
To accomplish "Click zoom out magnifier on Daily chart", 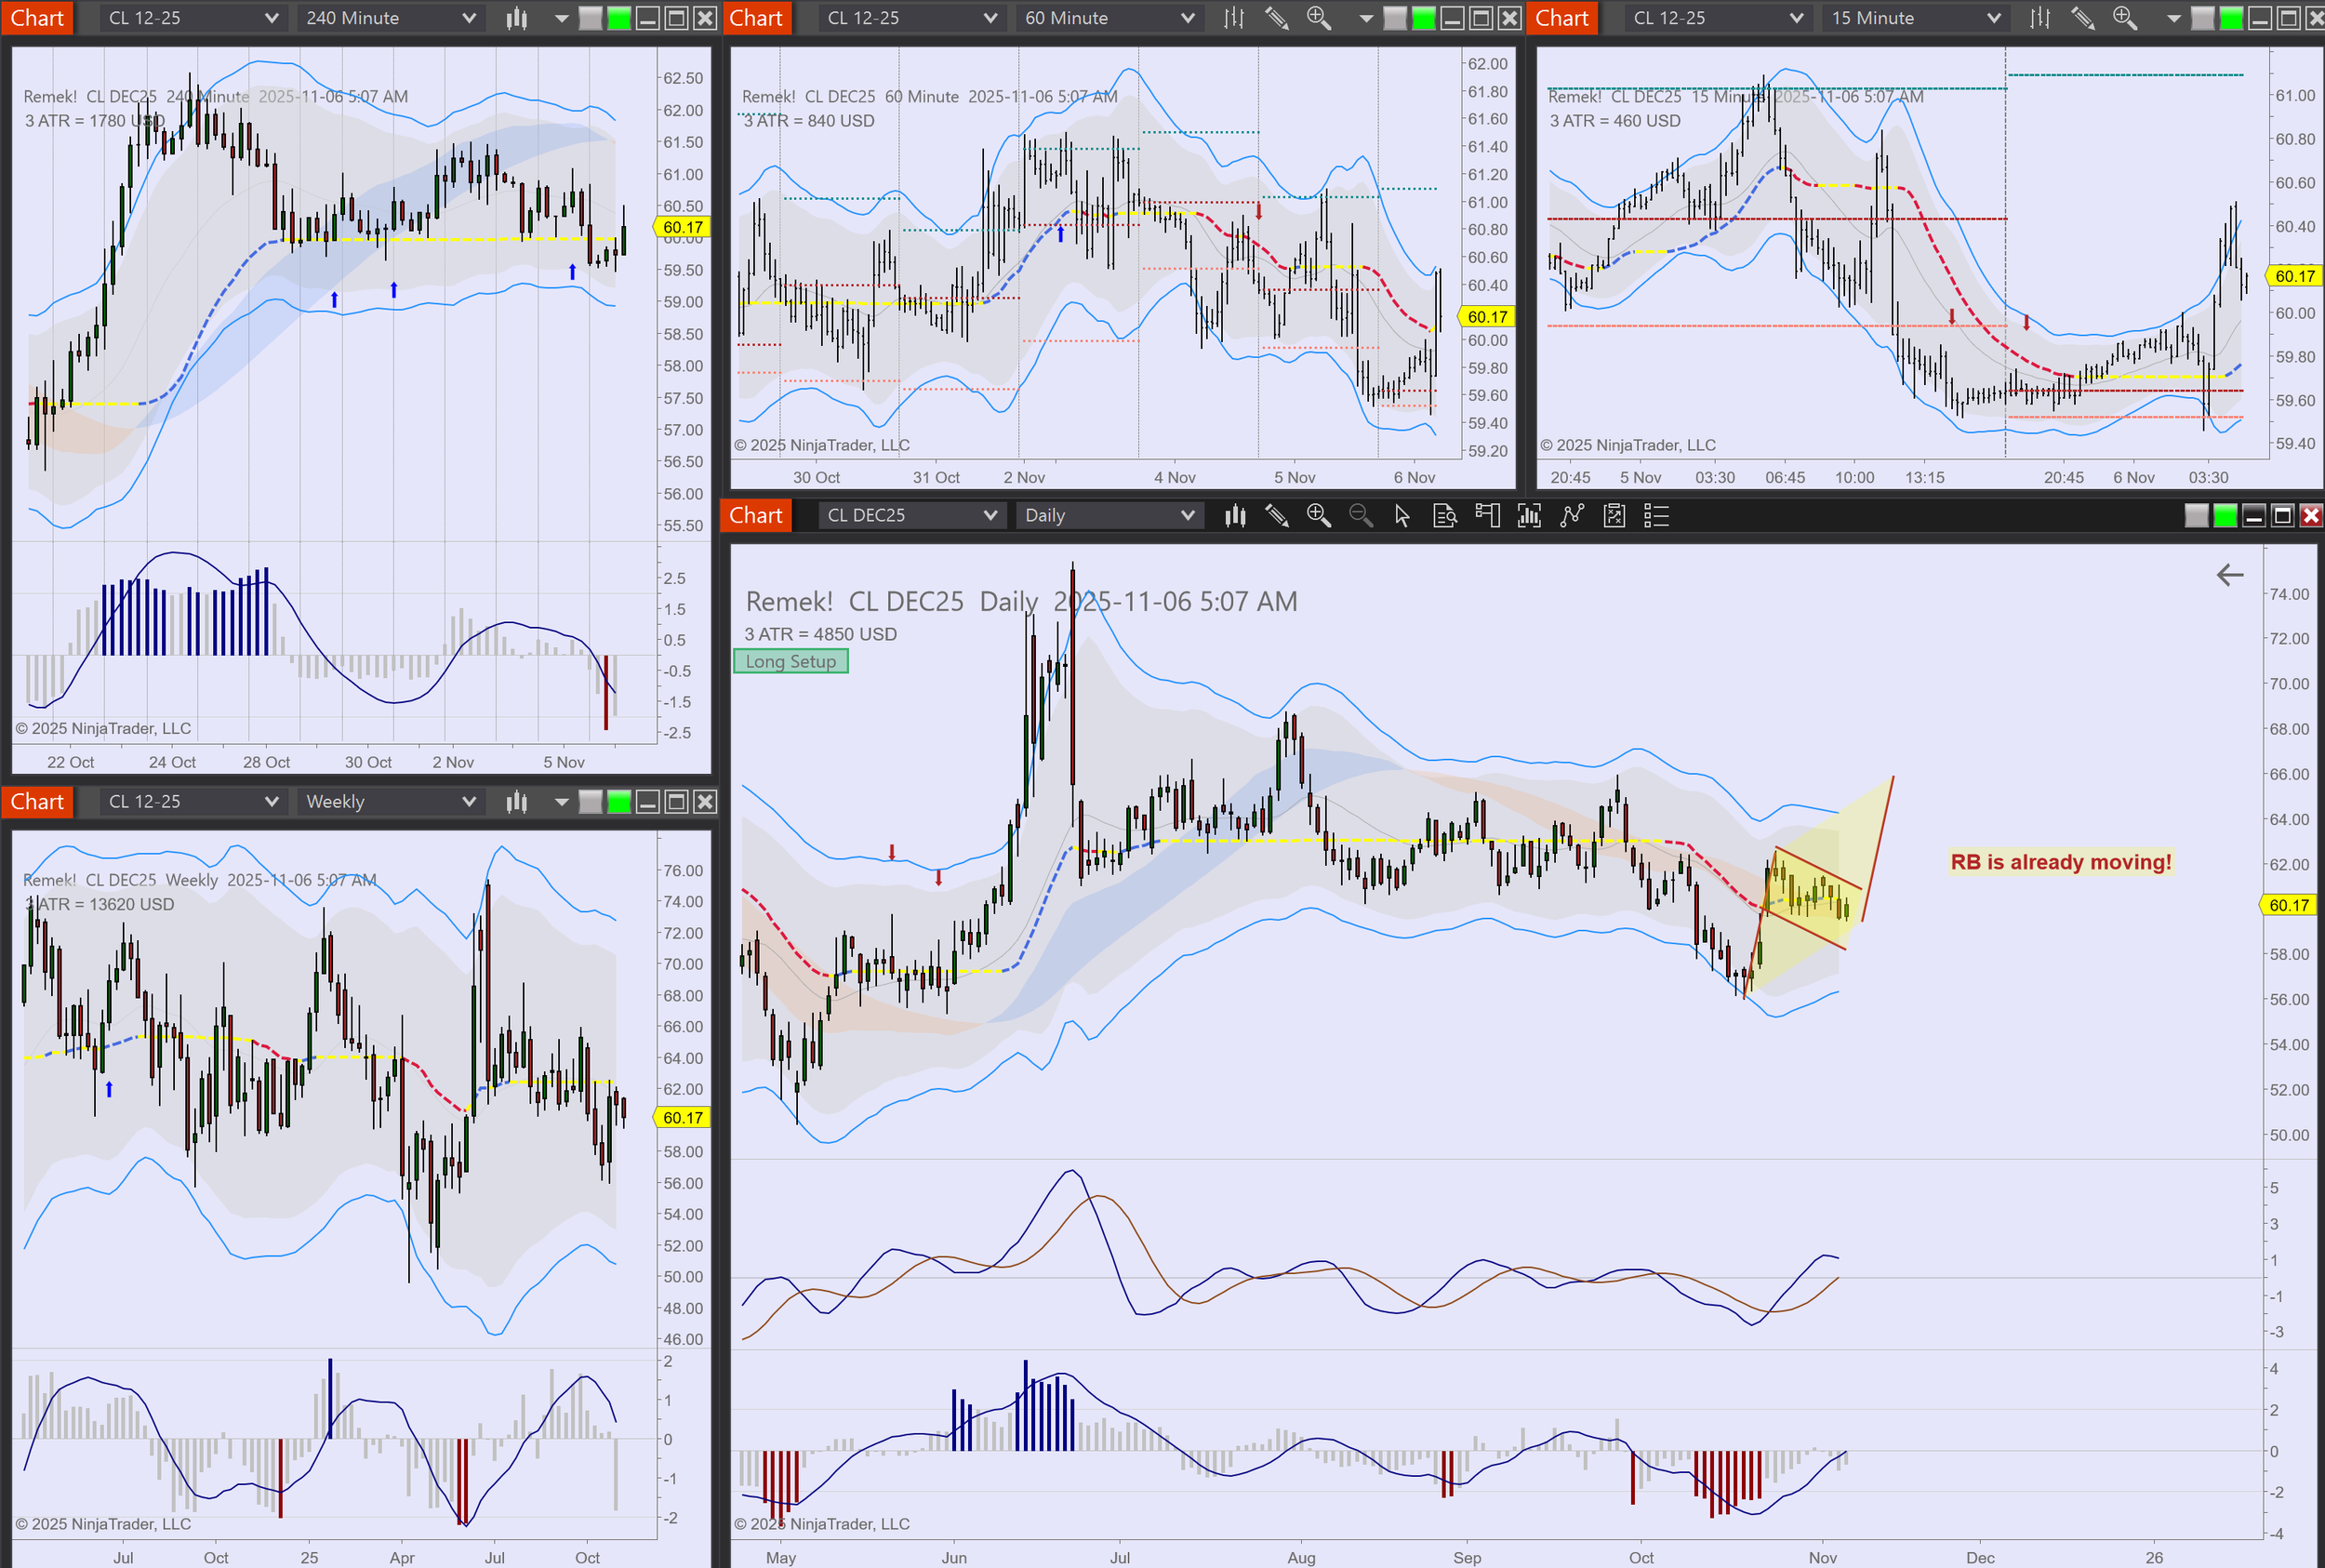I will [x=1360, y=516].
